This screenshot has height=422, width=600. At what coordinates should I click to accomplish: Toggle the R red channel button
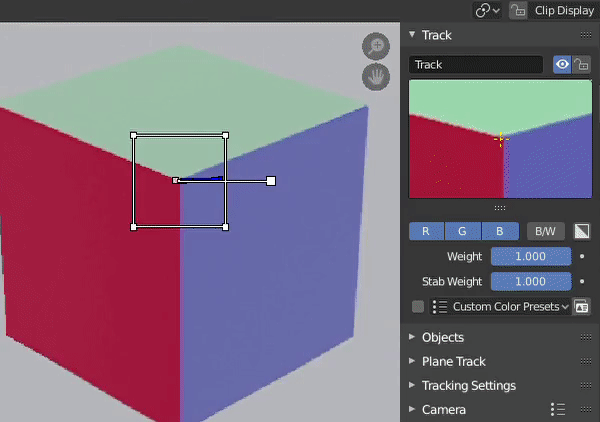tap(426, 231)
